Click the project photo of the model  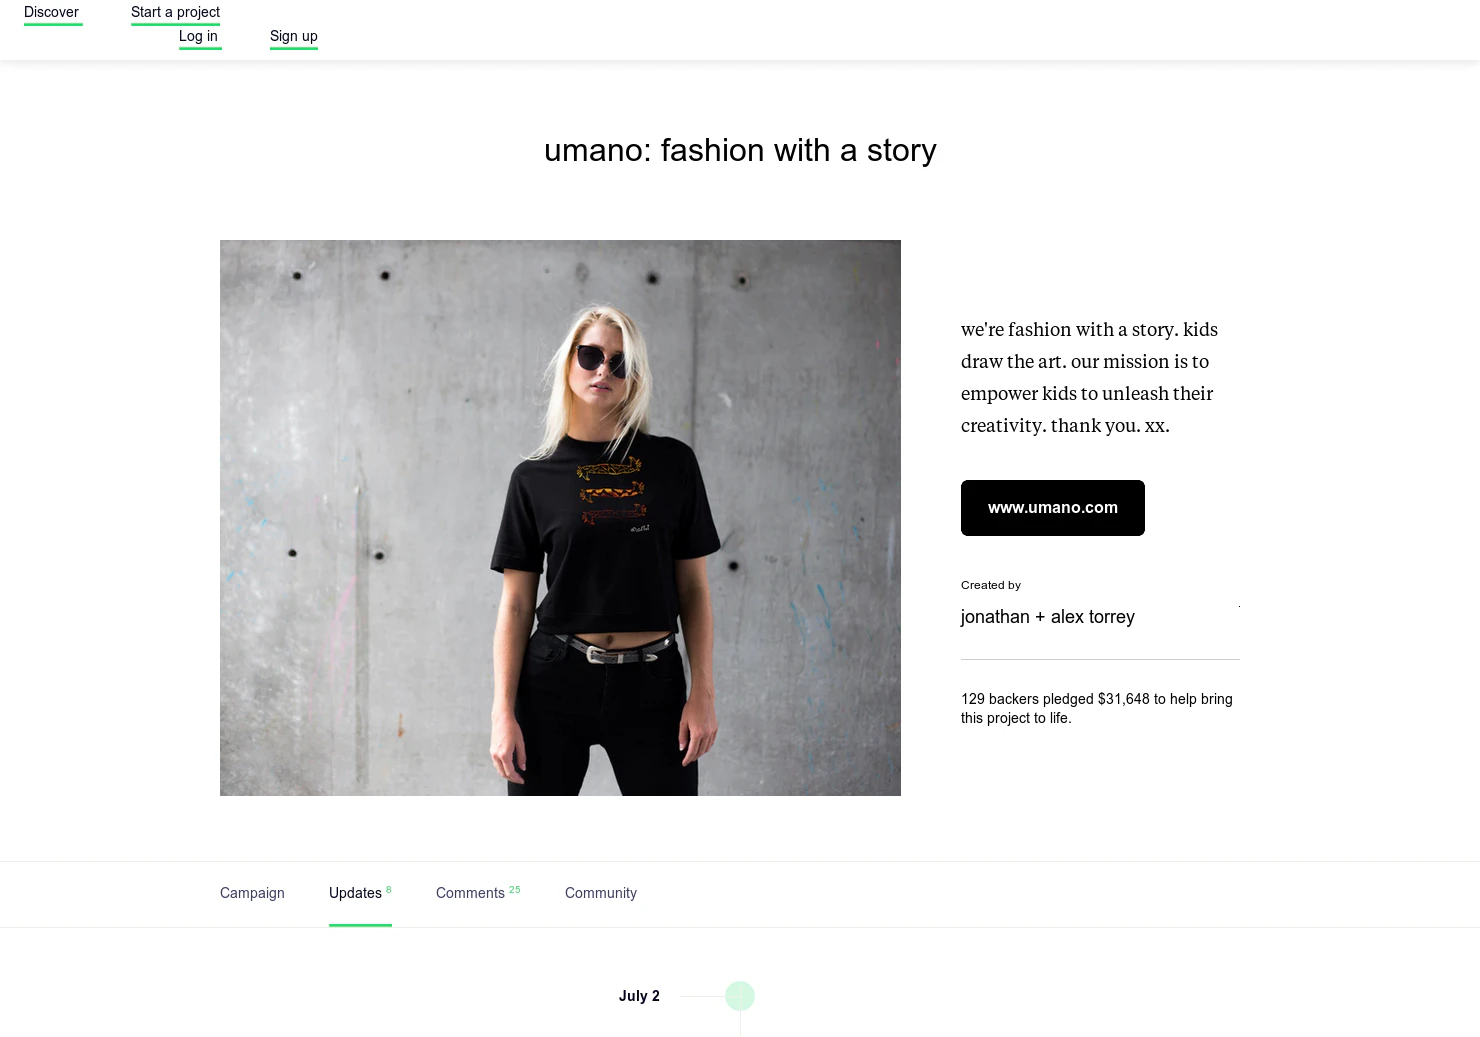click(x=560, y=518)
